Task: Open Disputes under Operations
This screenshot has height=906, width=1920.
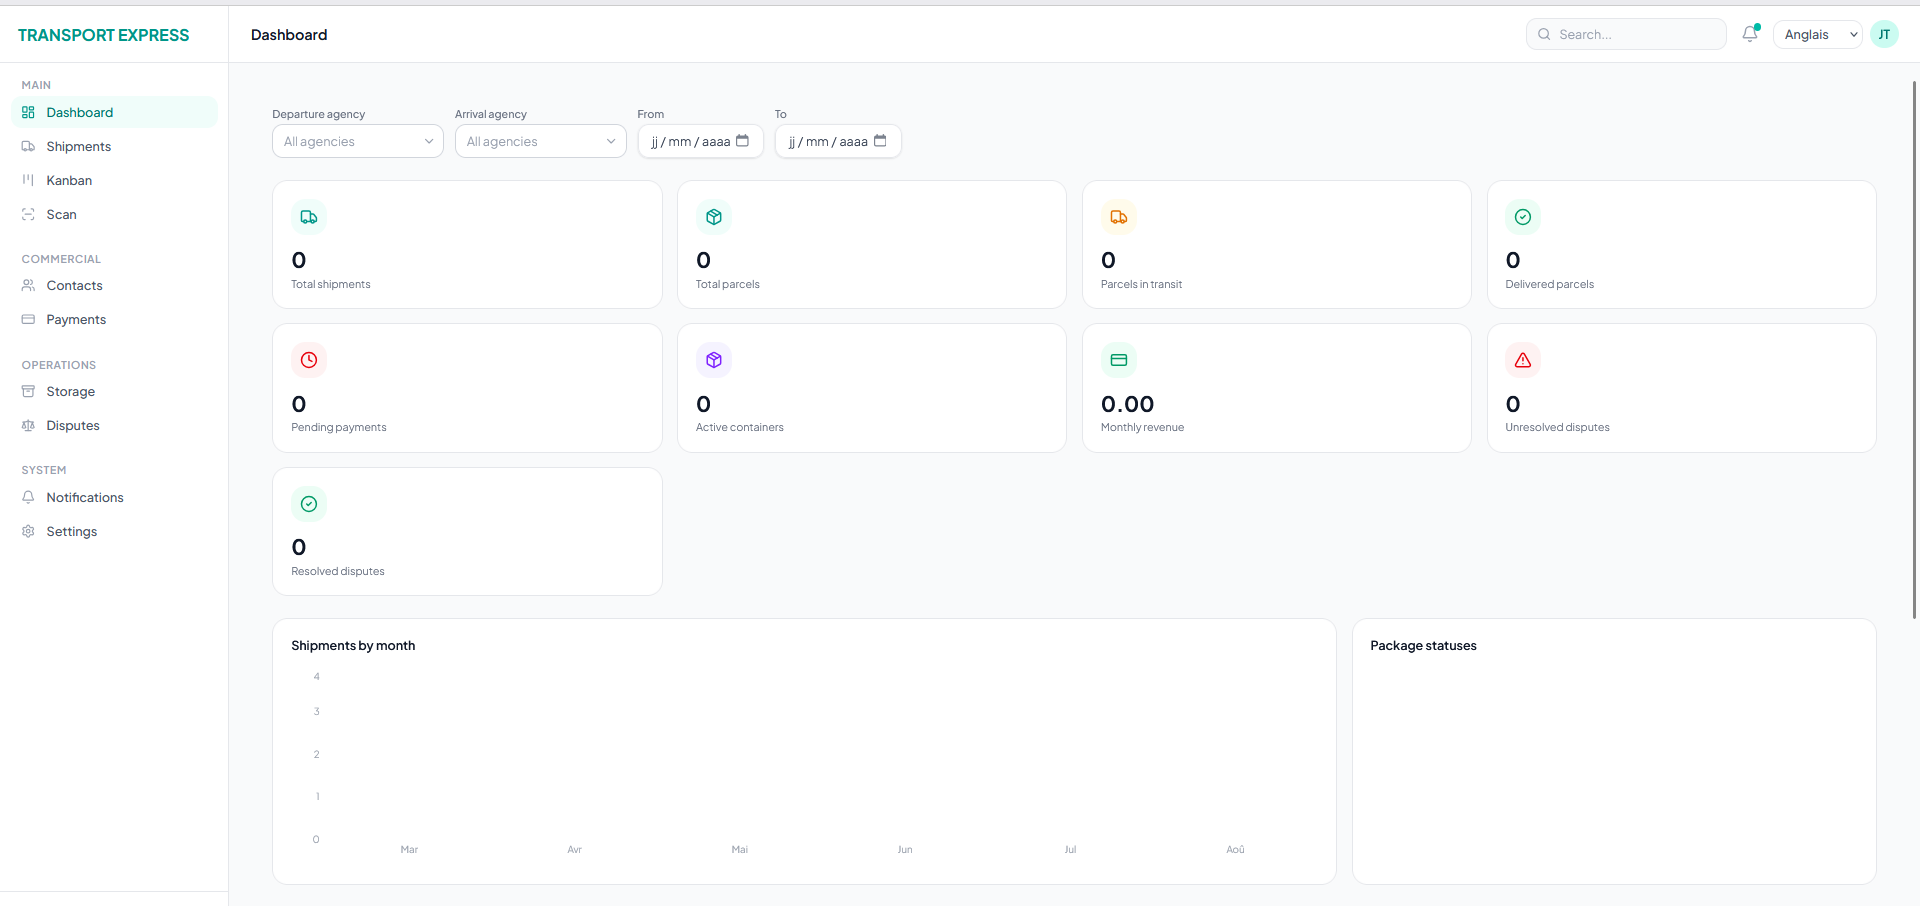Action: (114, 425)
